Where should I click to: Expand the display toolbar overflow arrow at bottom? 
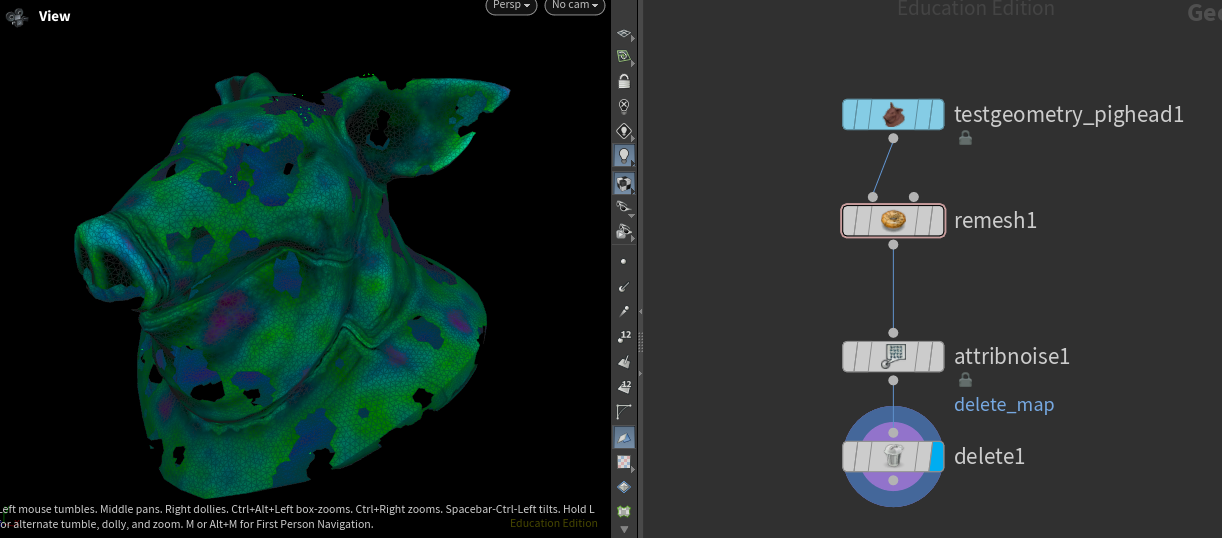click(624, 529)
